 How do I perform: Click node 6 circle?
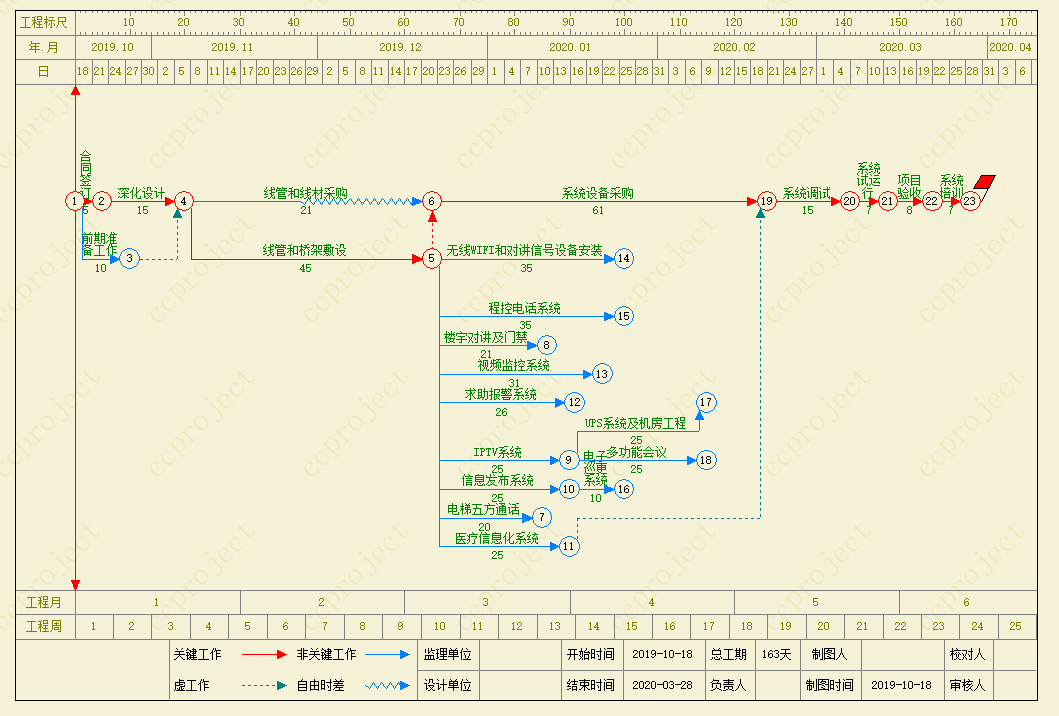432,201
